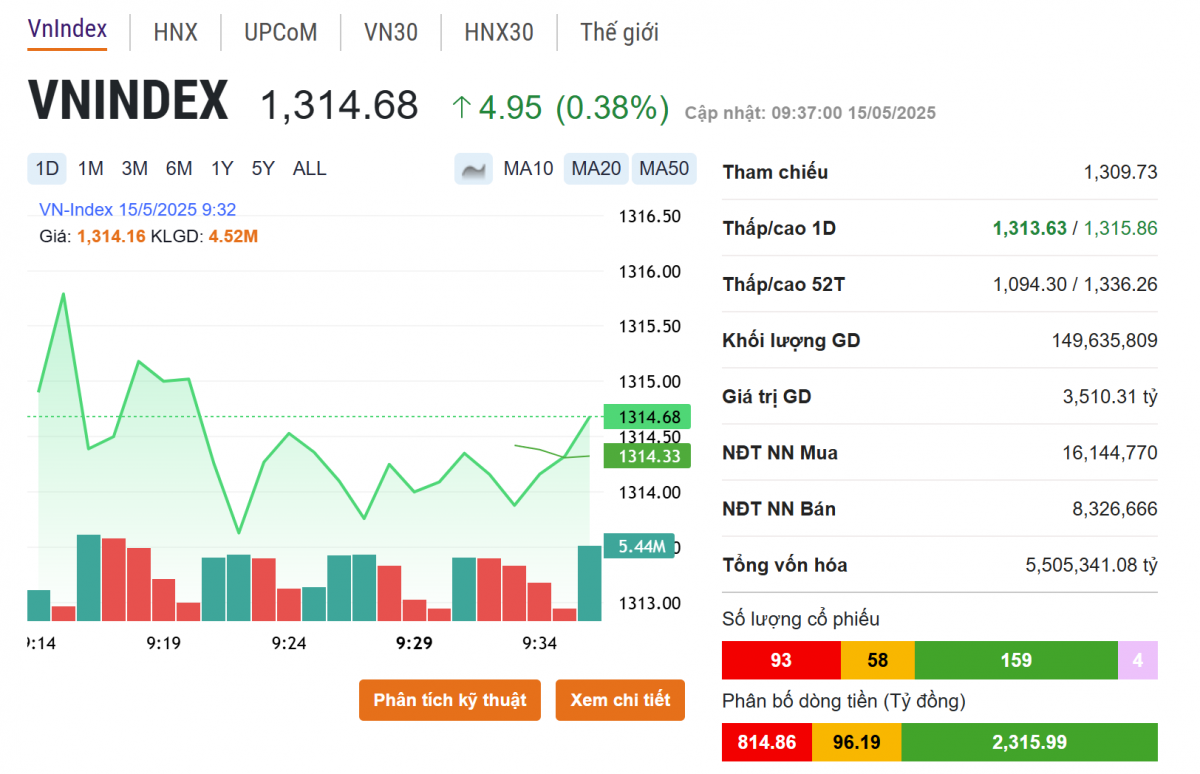Click the 1316.50 price axis label
1200x774 pixels.
point(650,217)
